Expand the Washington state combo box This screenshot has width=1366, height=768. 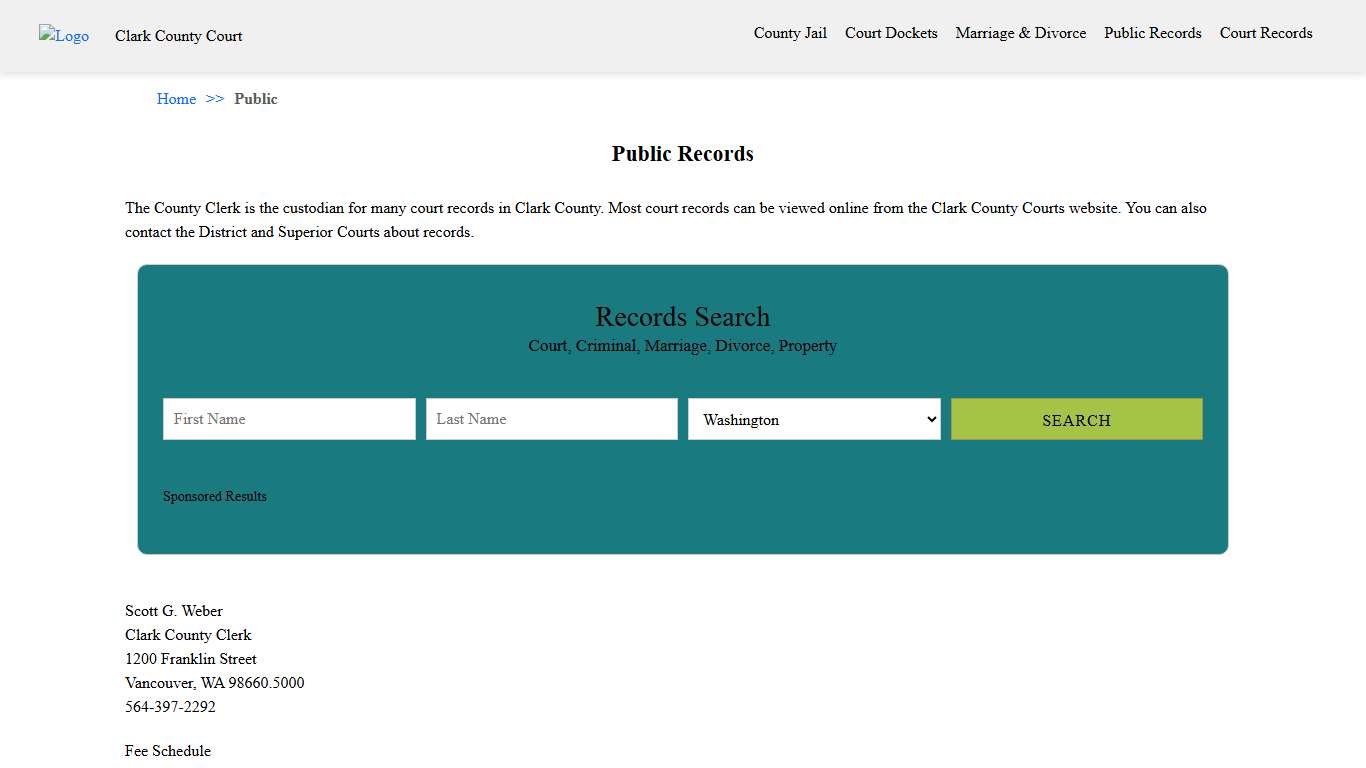pyautogui.click(x=814, y=419)
